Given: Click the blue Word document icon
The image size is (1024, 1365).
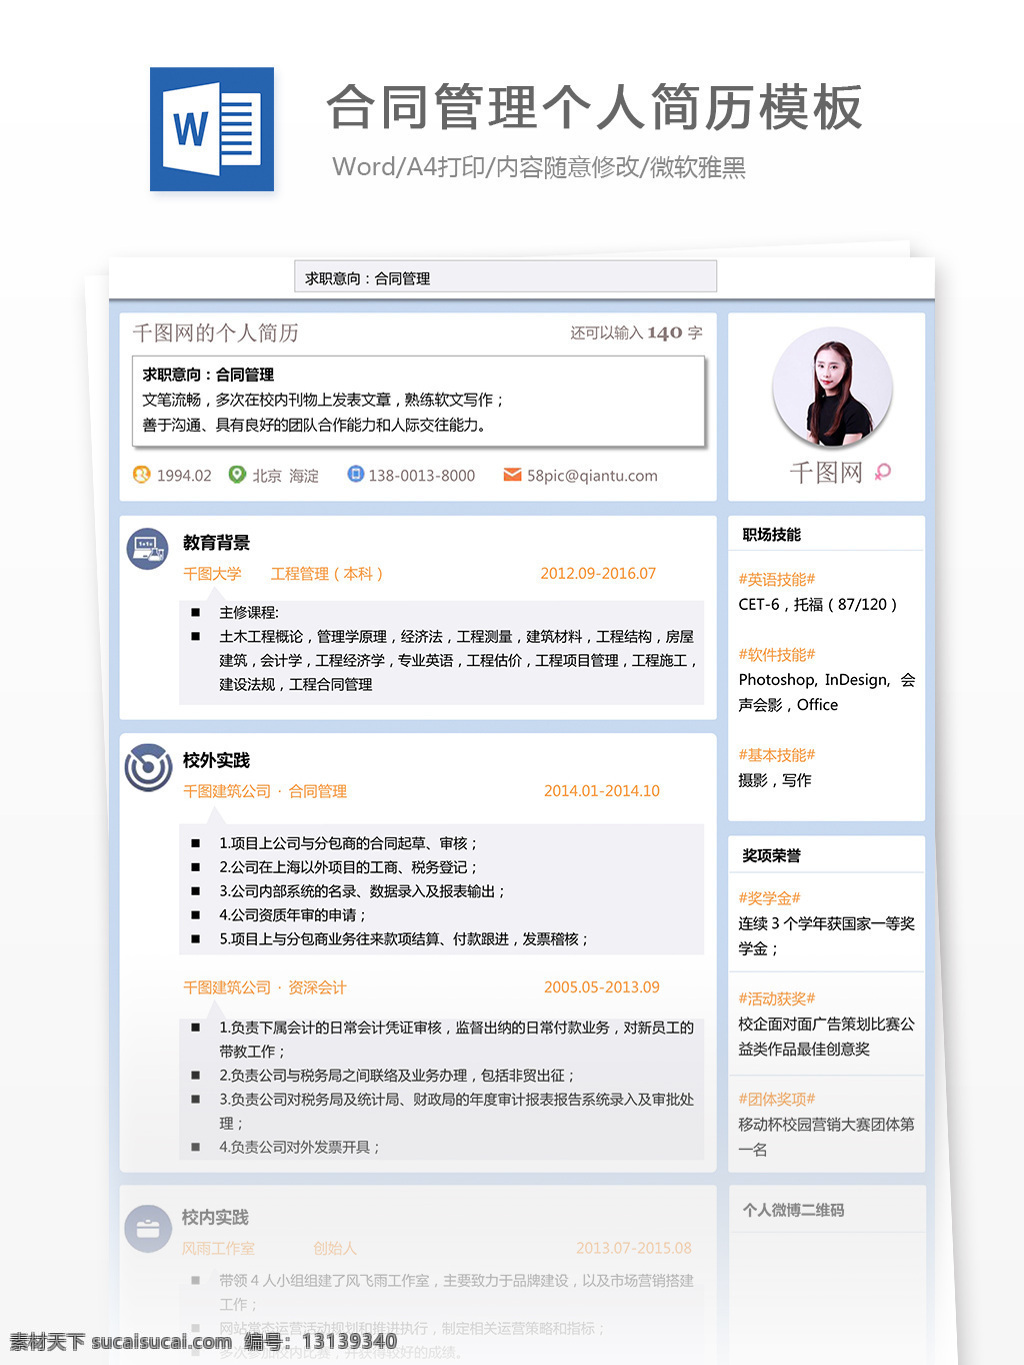Looking at the screenshot, I should pyautogui.click(x=212, y=129).
